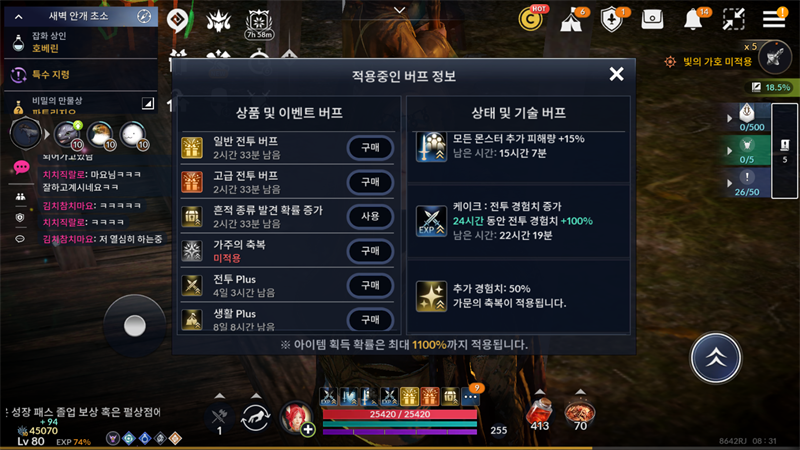The height and width of the screenshot is (450, 800).
Task: Tap the jump double-chevron button
Action: point(715,358)
